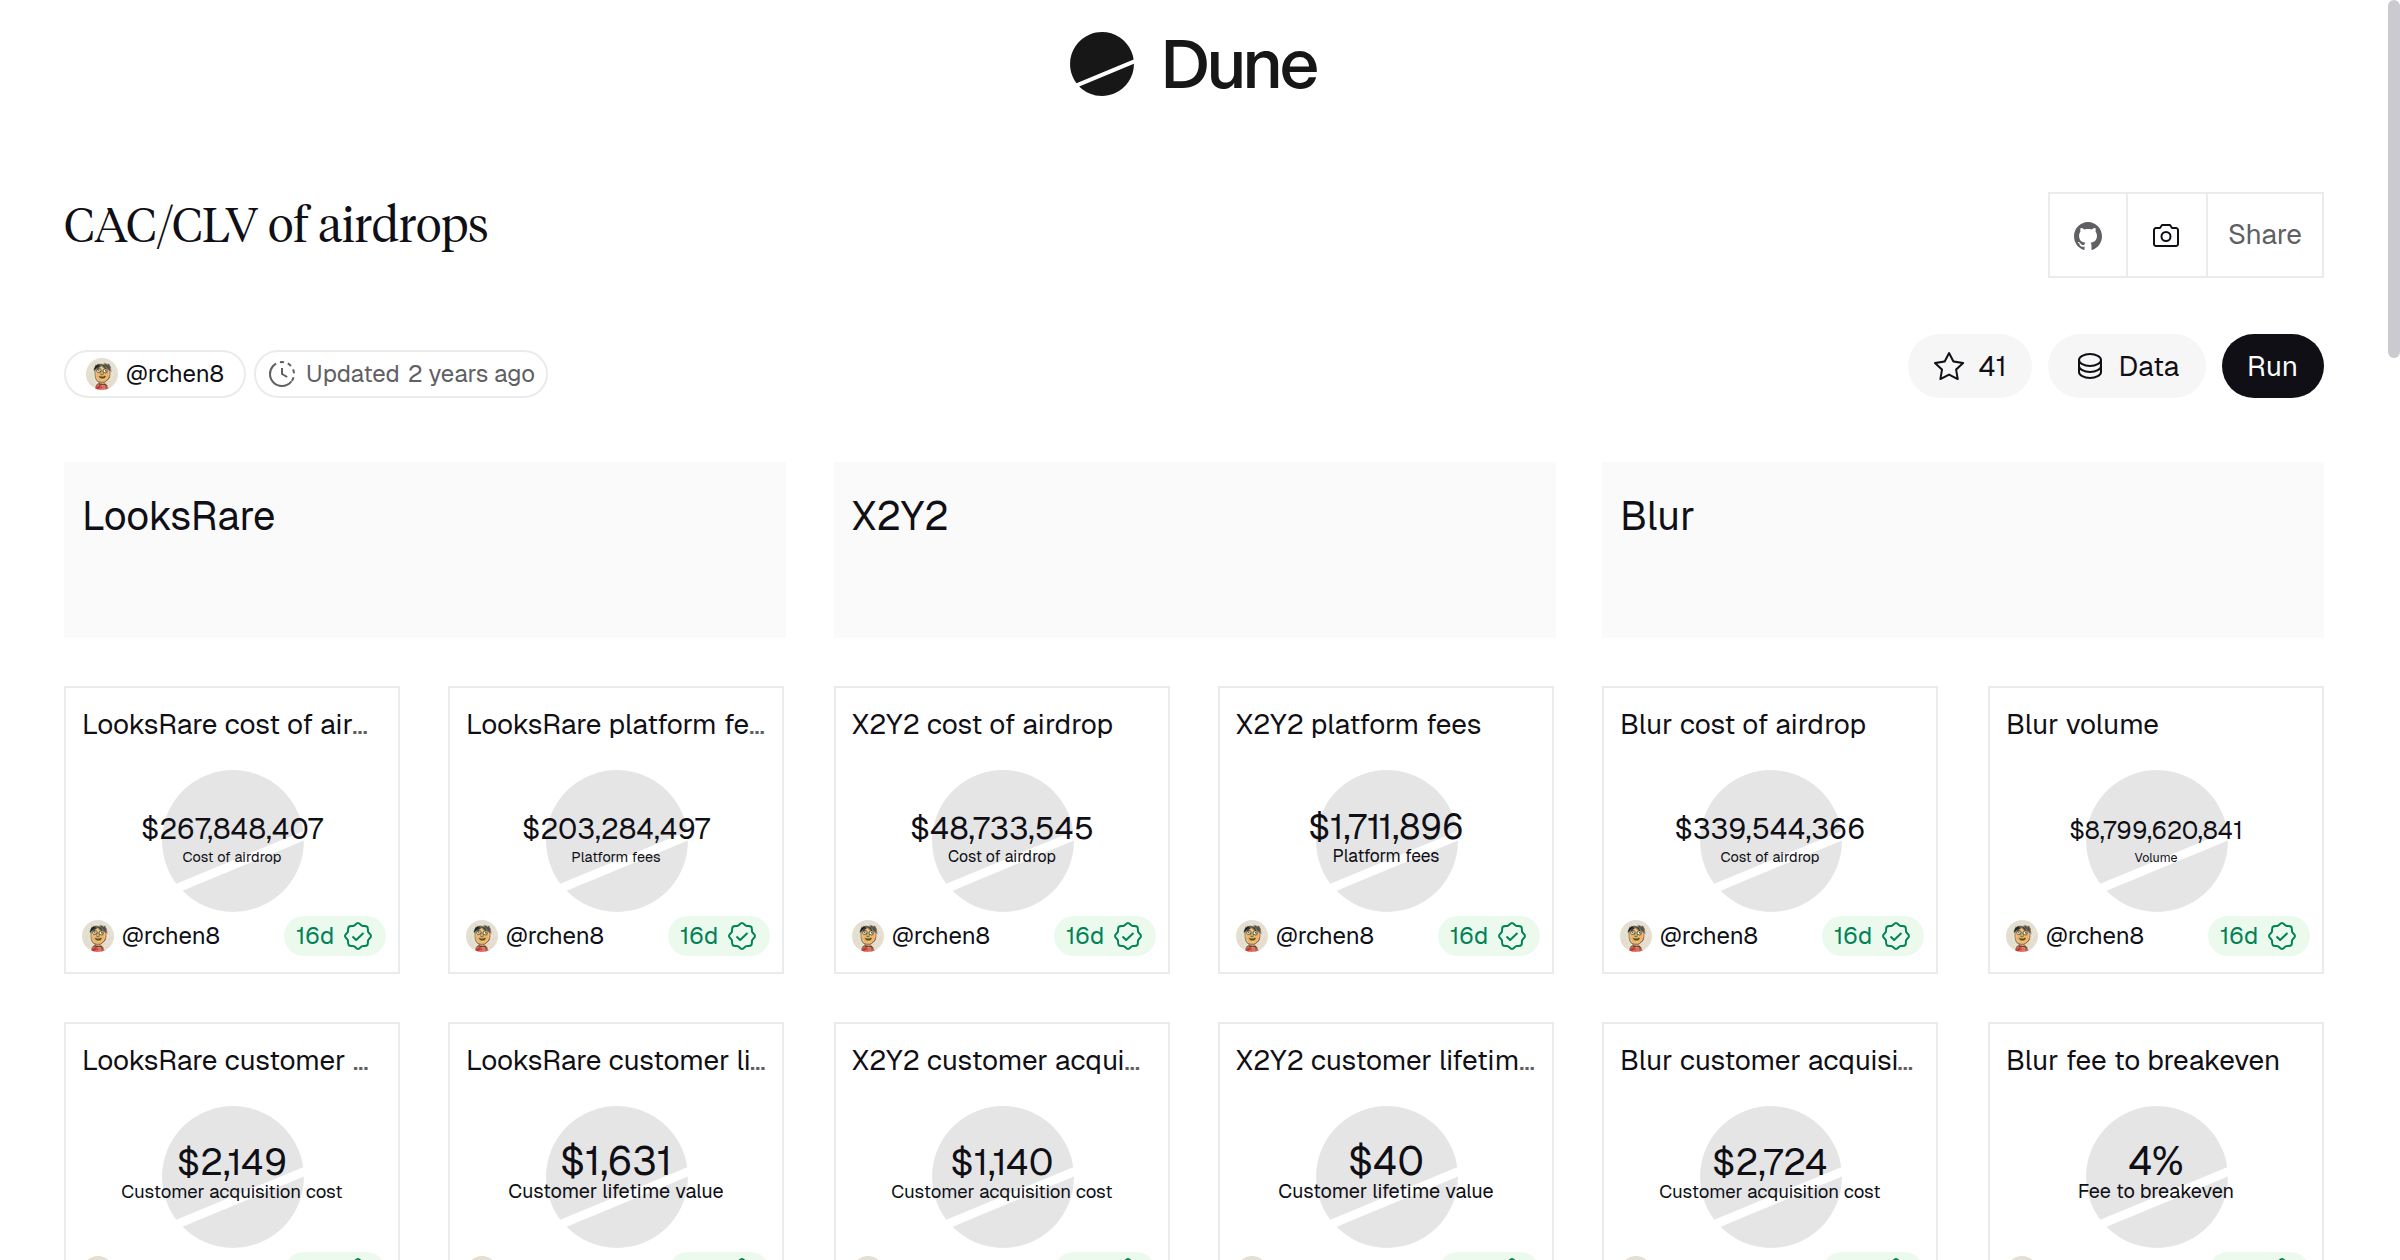Click the 16d refresh badge on Blur volume
Viewport: 2400px width, 1260px height.
coord(2240,936)
